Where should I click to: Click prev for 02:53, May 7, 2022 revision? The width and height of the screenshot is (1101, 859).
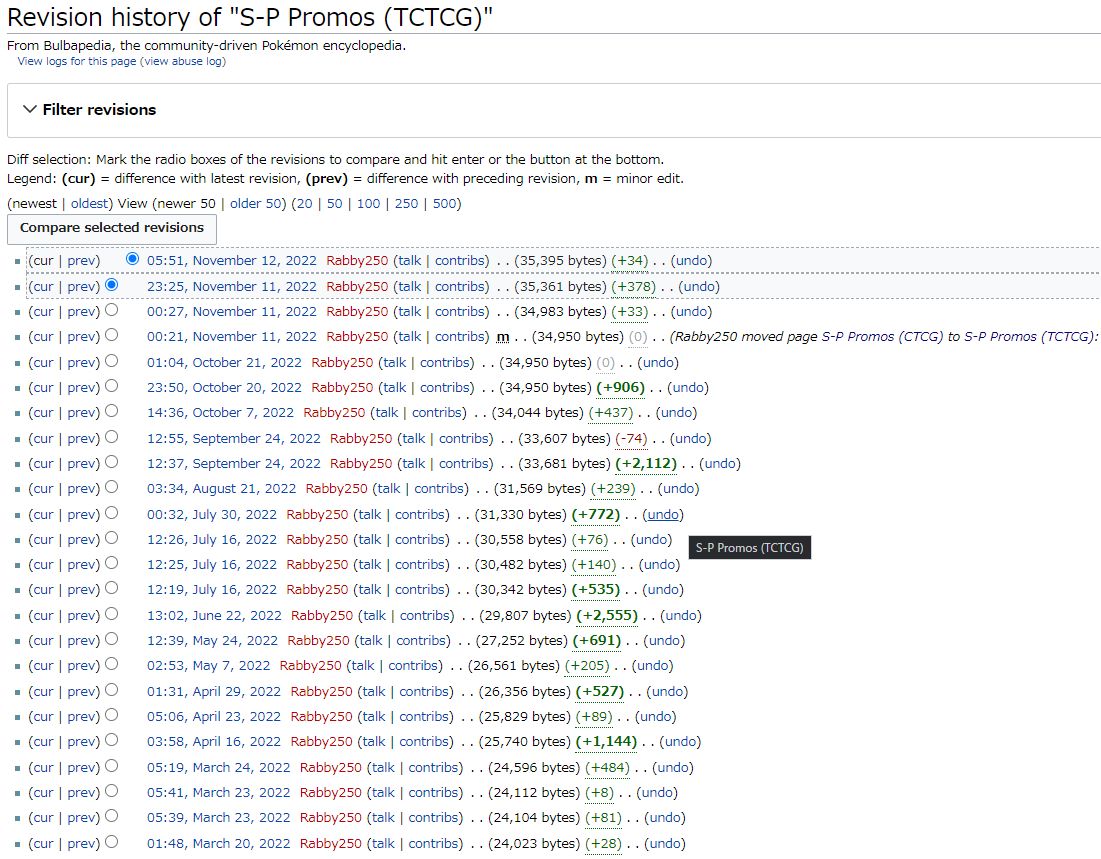pos(81,666)
